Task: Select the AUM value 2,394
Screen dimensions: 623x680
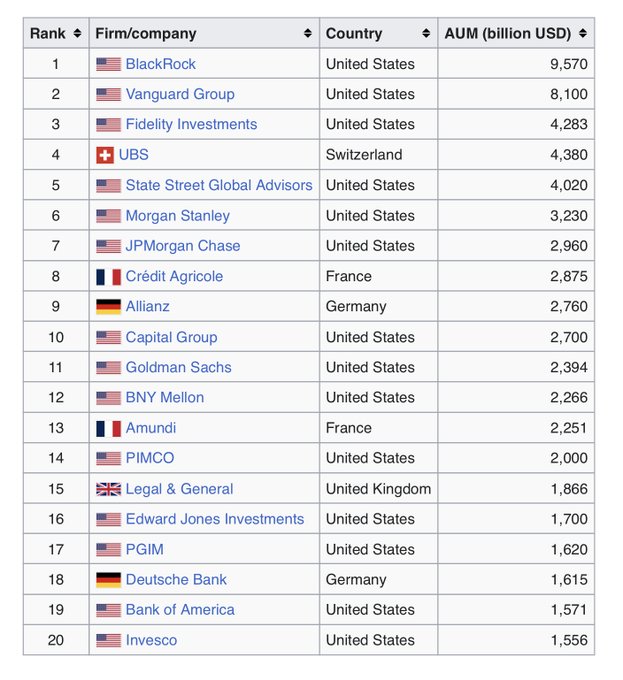Action: coord(568,367)
